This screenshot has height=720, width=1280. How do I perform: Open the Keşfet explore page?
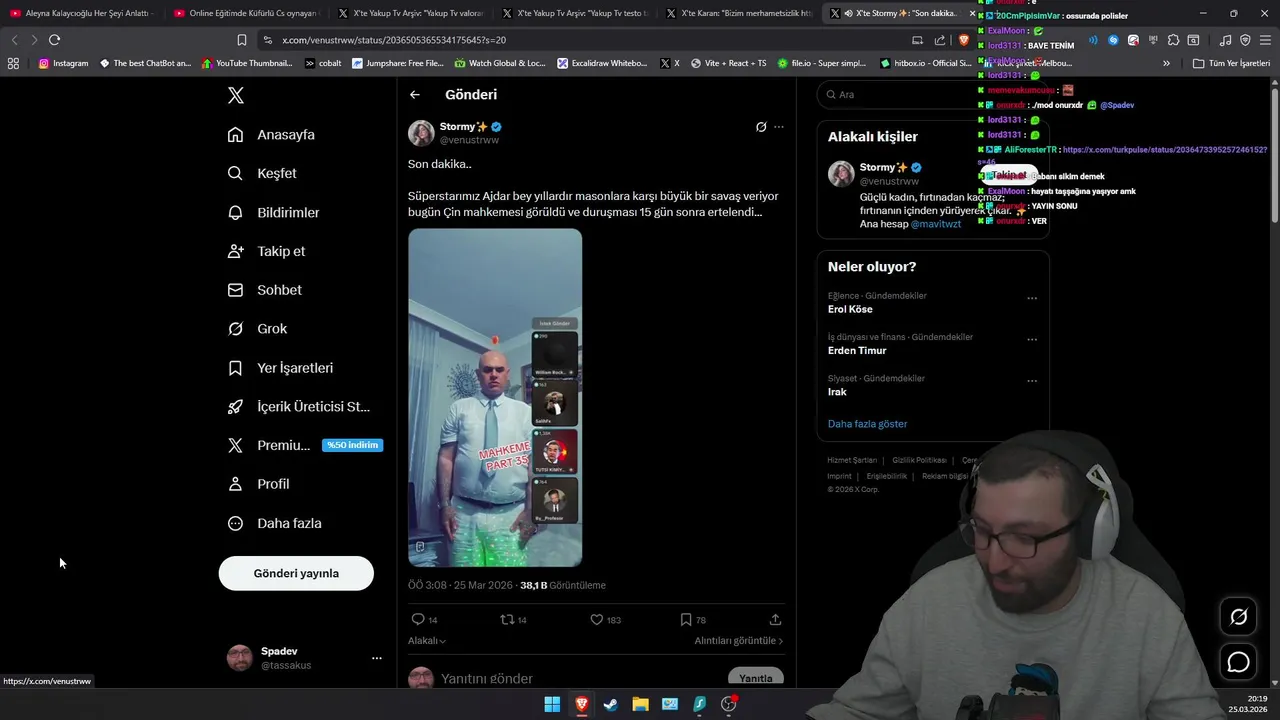[x=262, y=173]
